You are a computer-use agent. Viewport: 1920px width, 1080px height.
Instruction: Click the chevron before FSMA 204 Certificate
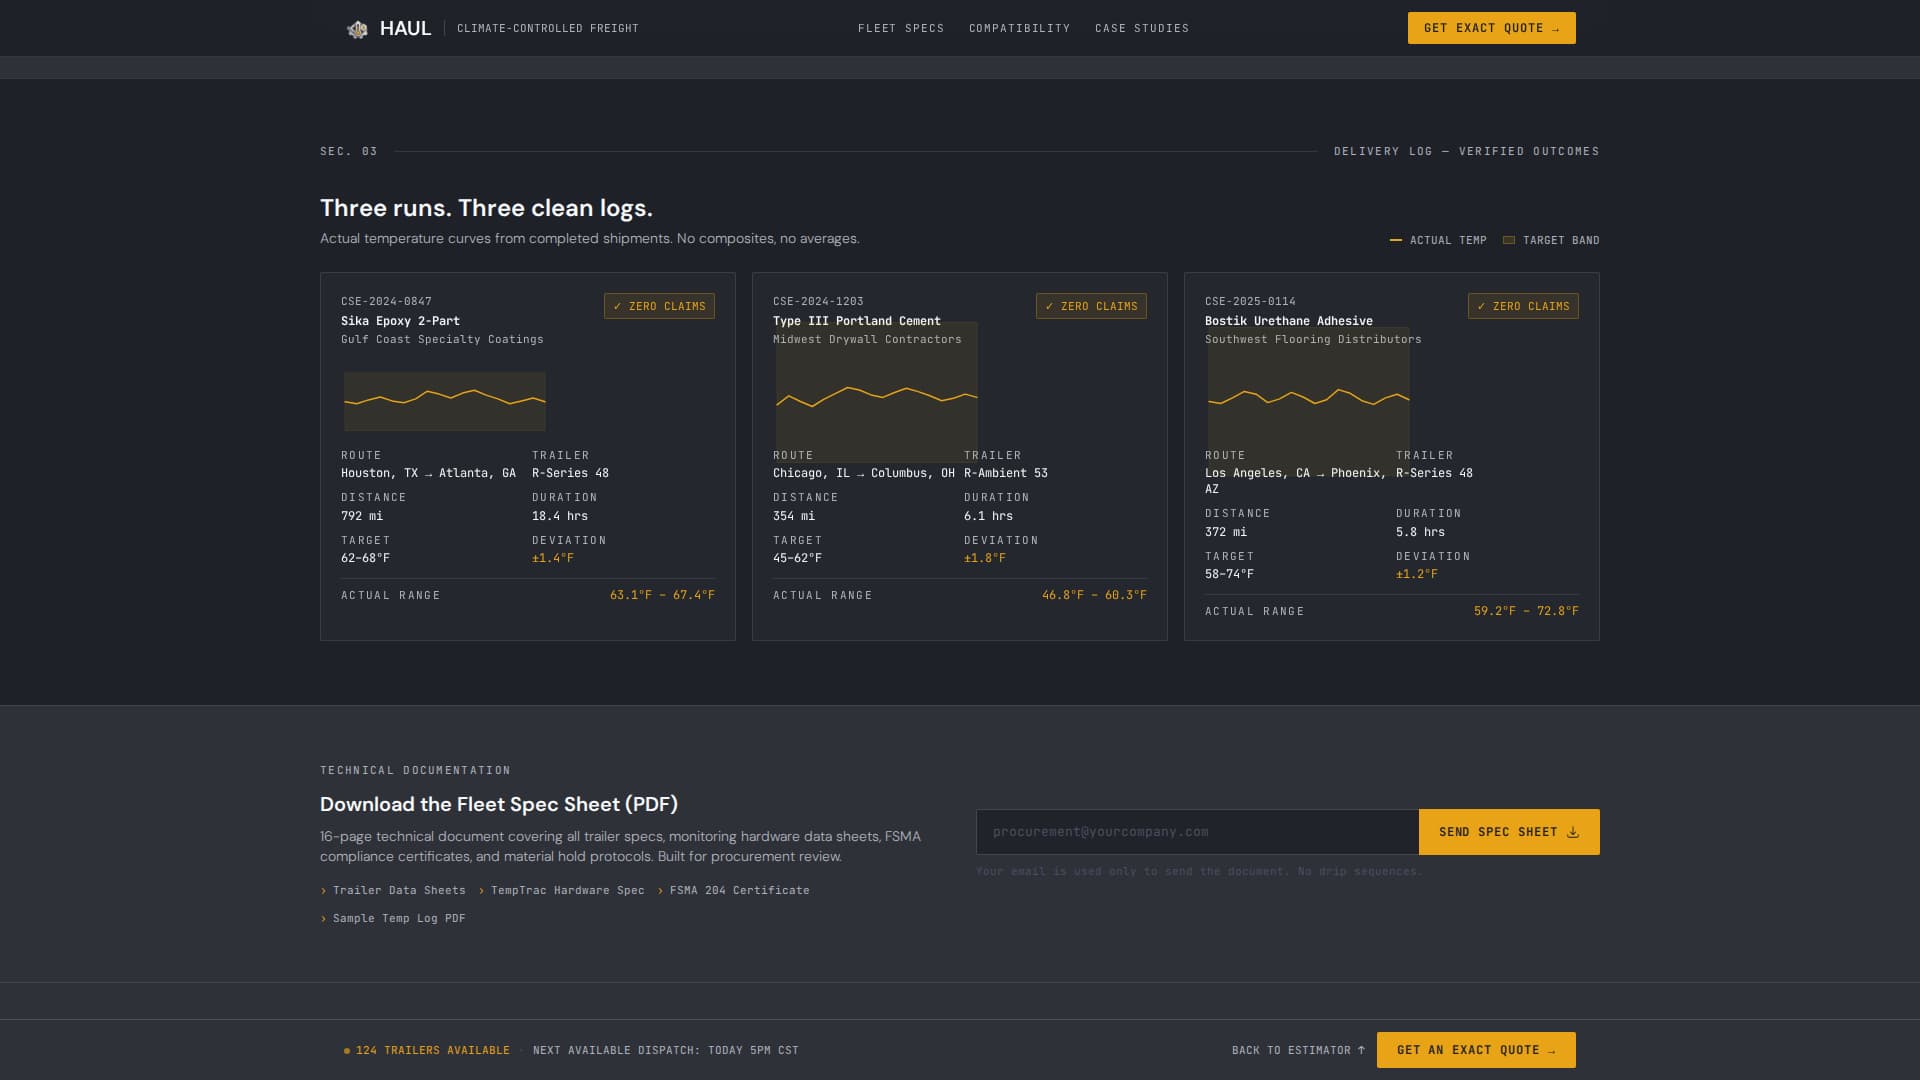(x=660, y=891)
